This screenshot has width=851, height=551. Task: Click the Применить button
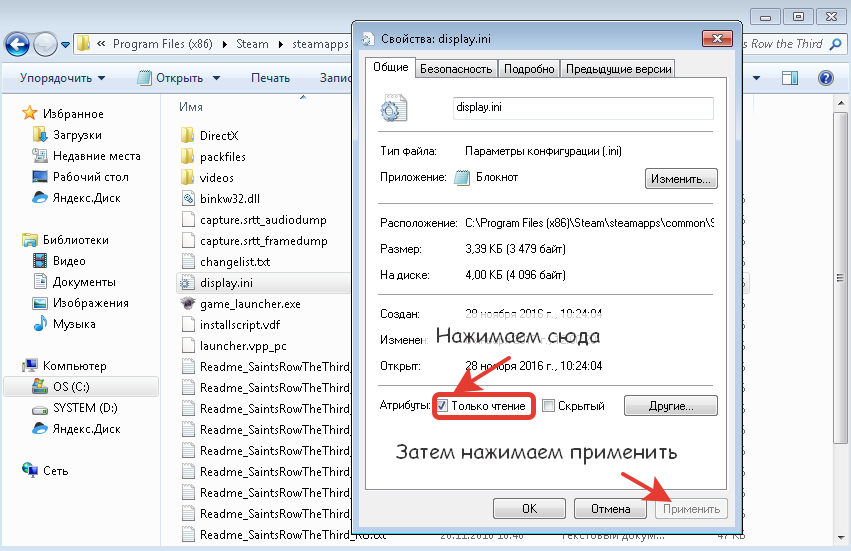click(691, 509)
